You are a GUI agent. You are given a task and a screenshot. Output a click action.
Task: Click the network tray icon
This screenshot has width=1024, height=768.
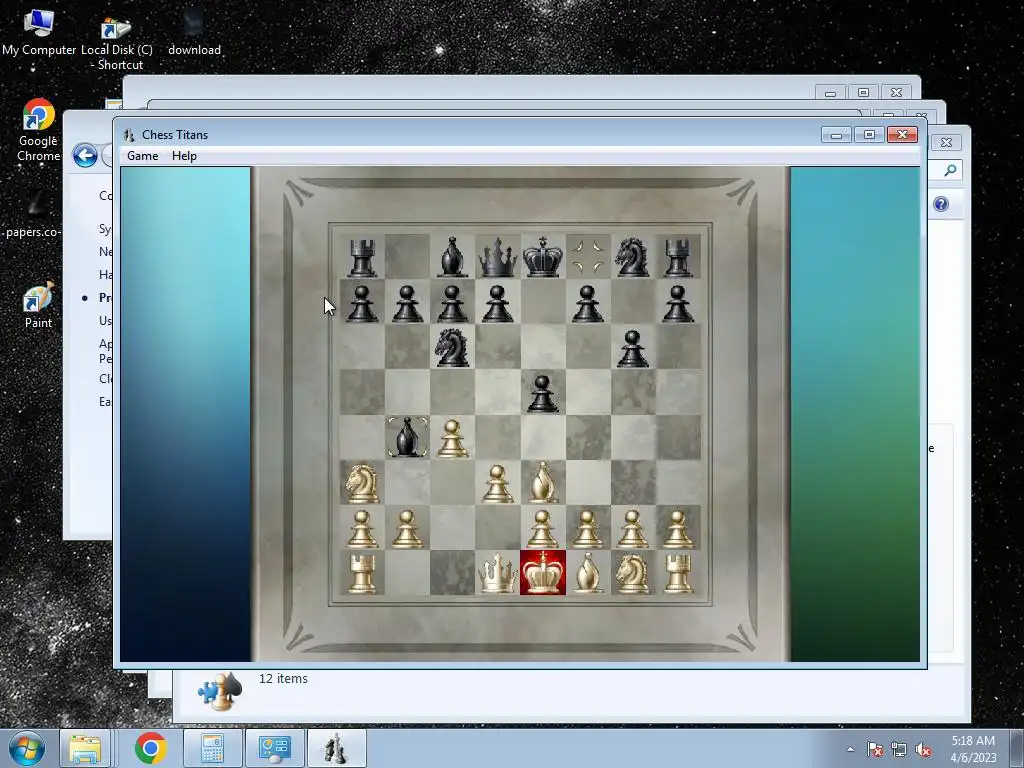coord(899,749)
